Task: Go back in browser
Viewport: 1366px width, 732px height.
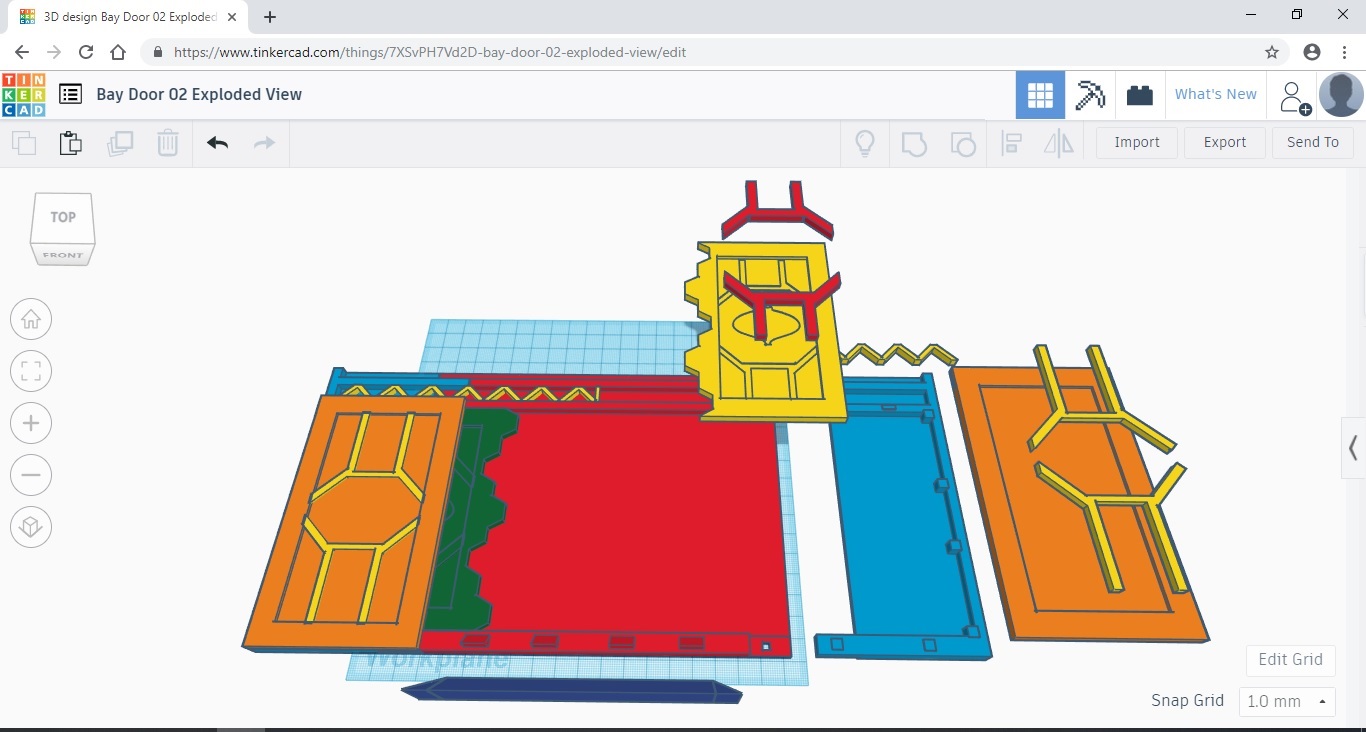Action: [22, 52]
